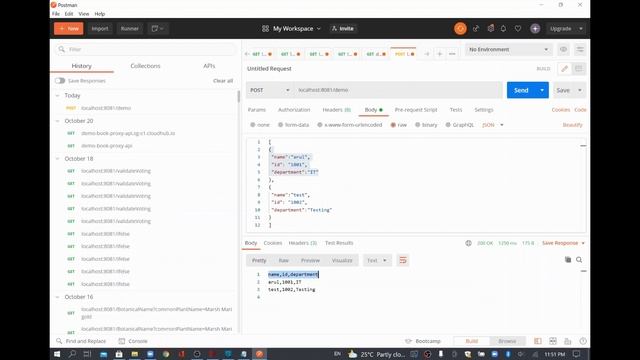Click the Postman taskbar icon
The height and width of the screenshot is (360, 640).
[259, 354]
